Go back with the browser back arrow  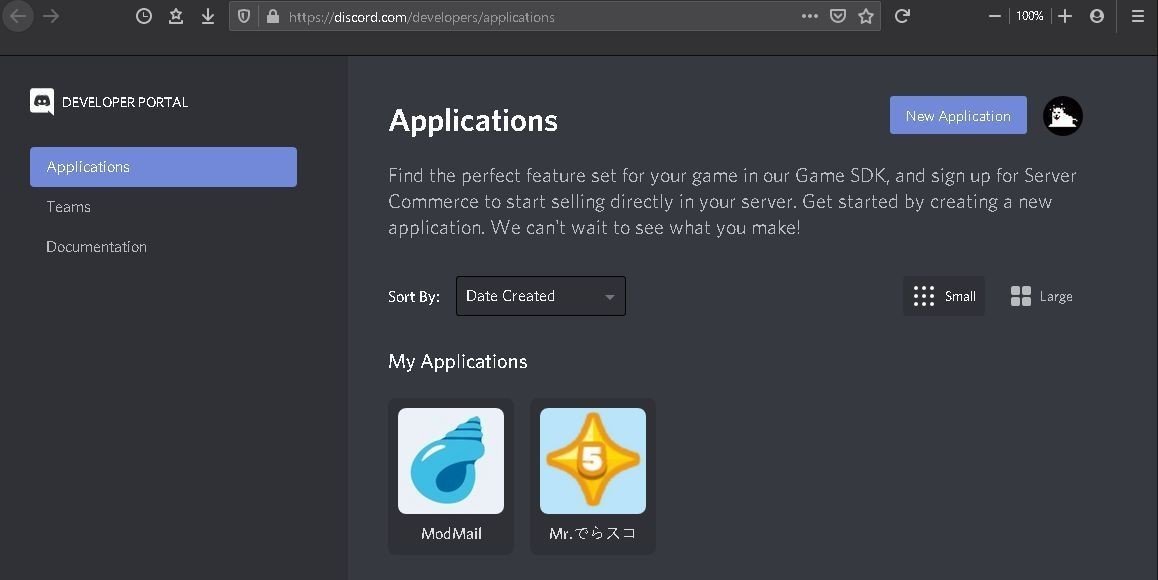pos(18,16)
